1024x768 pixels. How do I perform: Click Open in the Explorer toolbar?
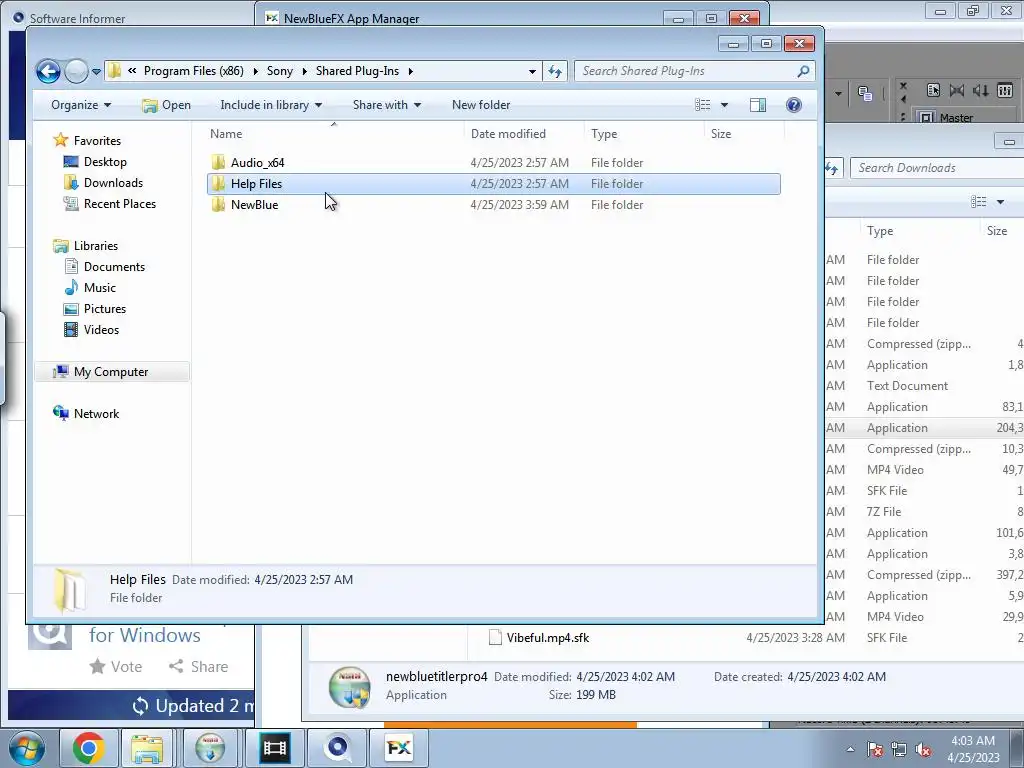(x=167, y=105)
